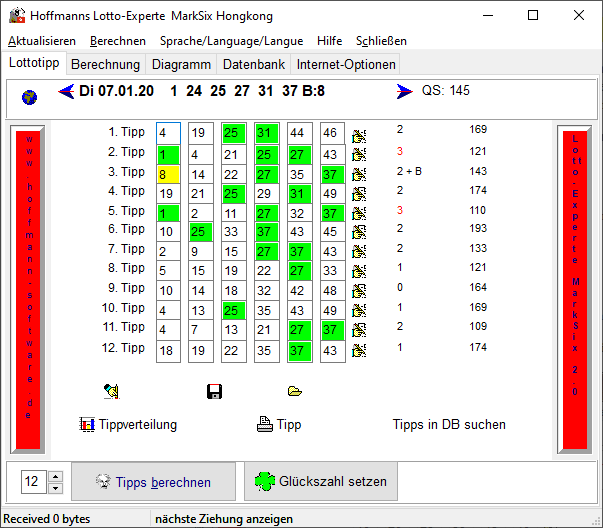Switch to the Datenbank tab
The image size is (603, 528).
(x=254, y=64)
